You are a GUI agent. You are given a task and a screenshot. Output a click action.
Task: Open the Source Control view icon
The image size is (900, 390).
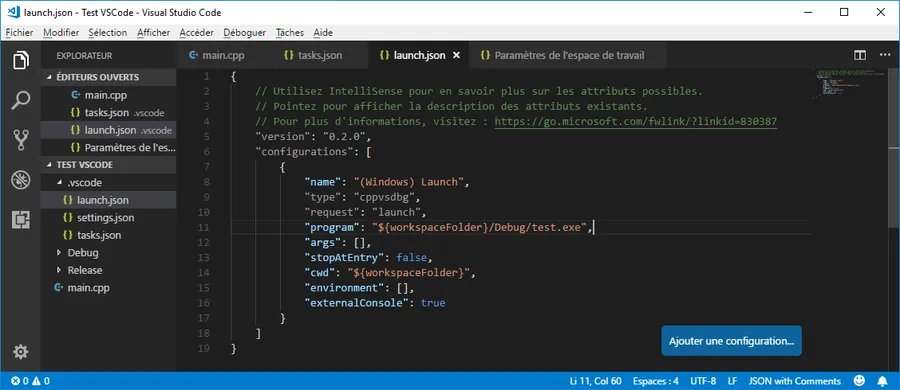tap(21, 140)
